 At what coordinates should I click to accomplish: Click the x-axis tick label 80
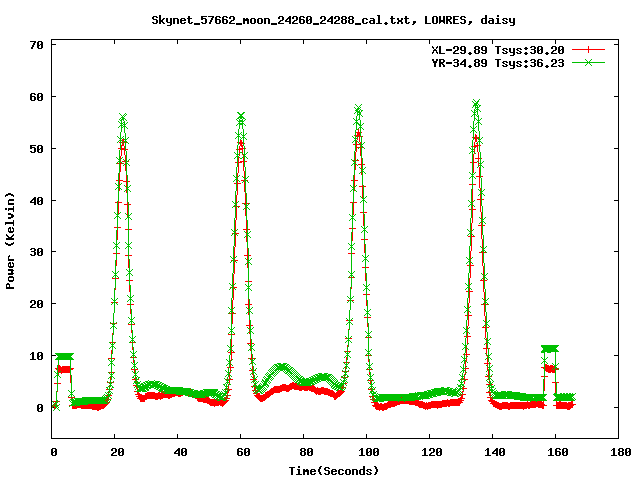coord(306,452)
